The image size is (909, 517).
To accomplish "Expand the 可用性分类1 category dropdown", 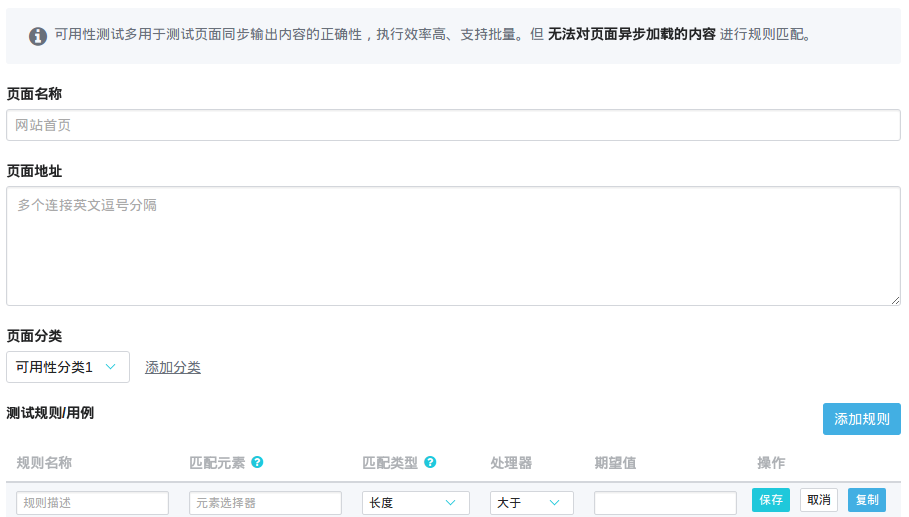I will pyautogui.click(x=68, y=367).
